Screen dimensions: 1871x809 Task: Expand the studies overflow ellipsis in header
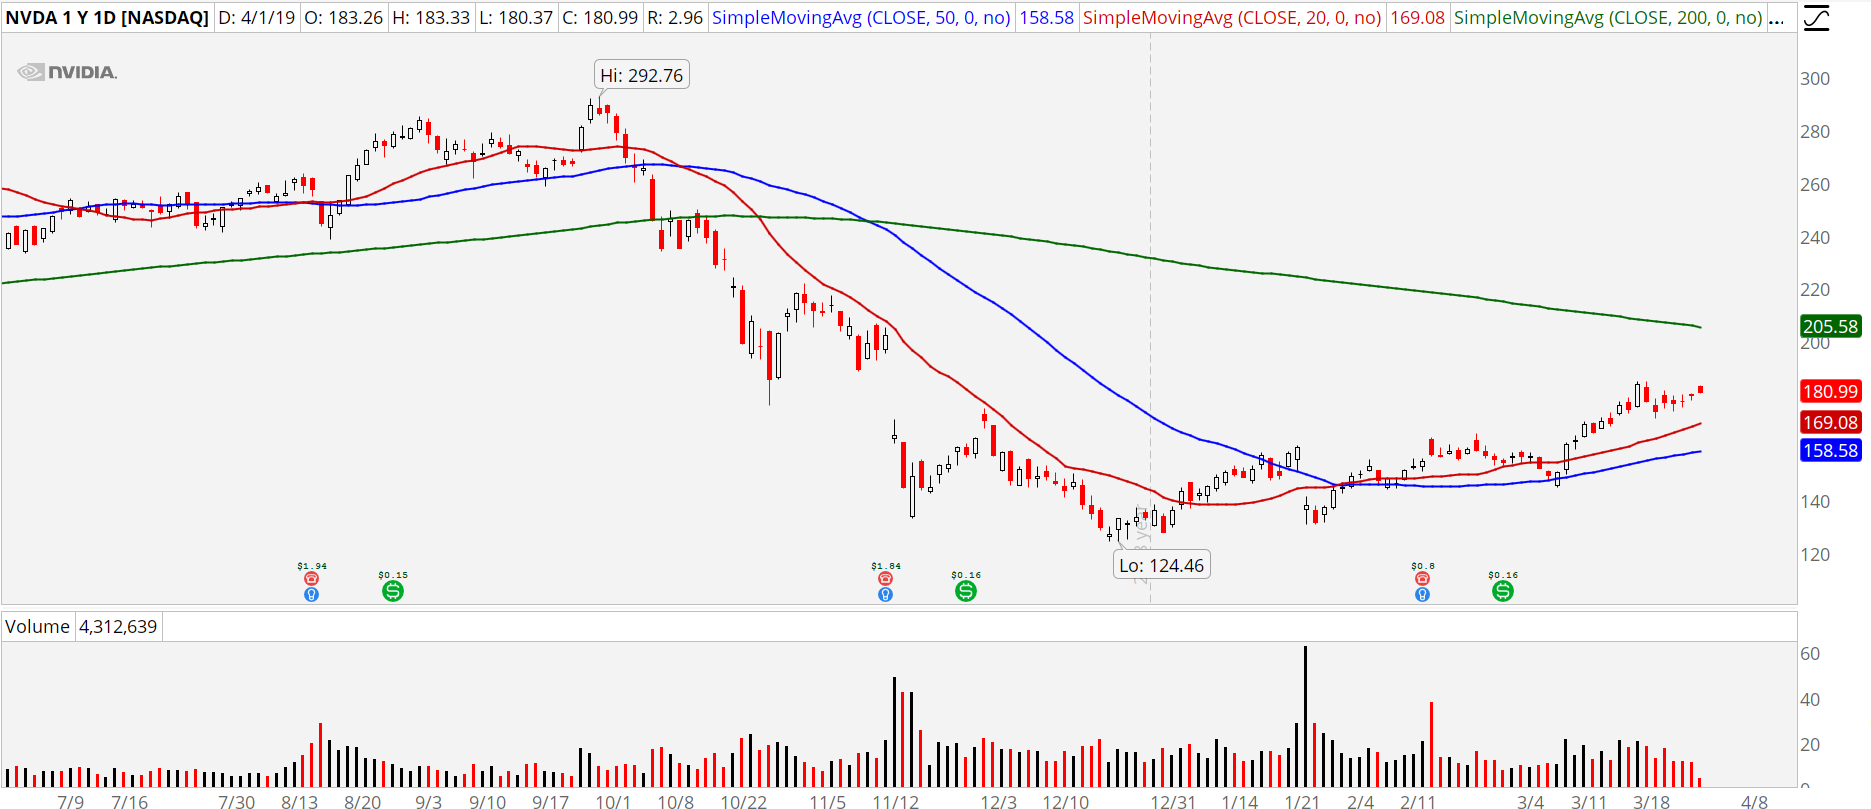(x=1776, y=18)
